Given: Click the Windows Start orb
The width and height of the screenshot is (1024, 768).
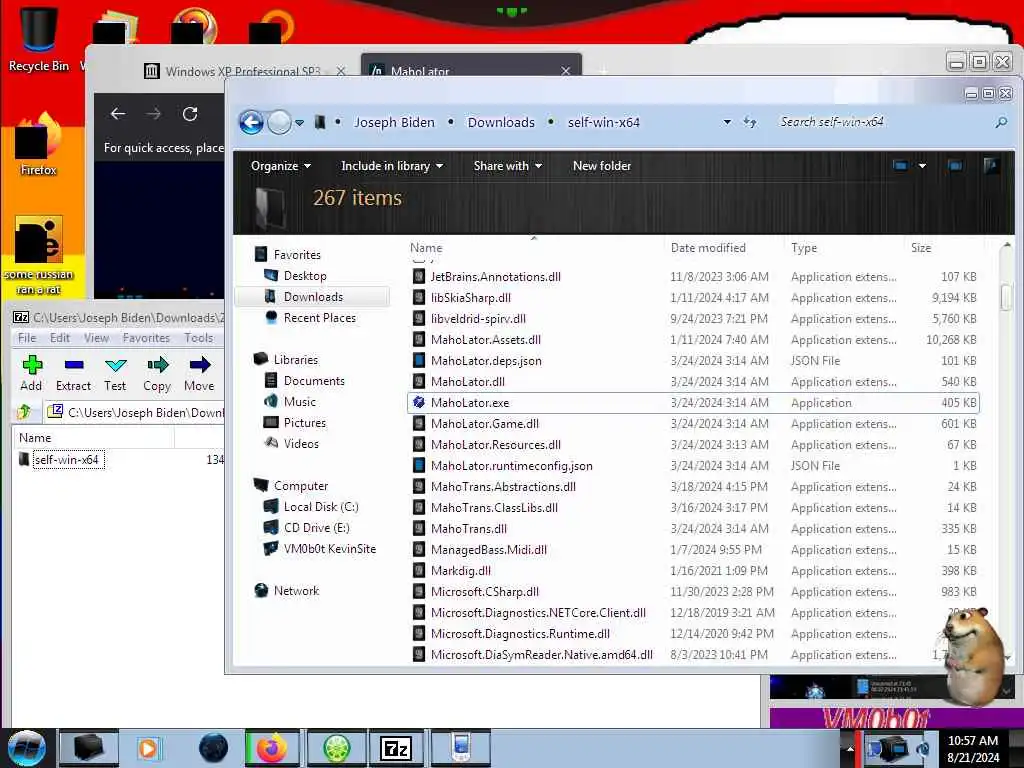Looking at the screenshot, I should [26, 748].
